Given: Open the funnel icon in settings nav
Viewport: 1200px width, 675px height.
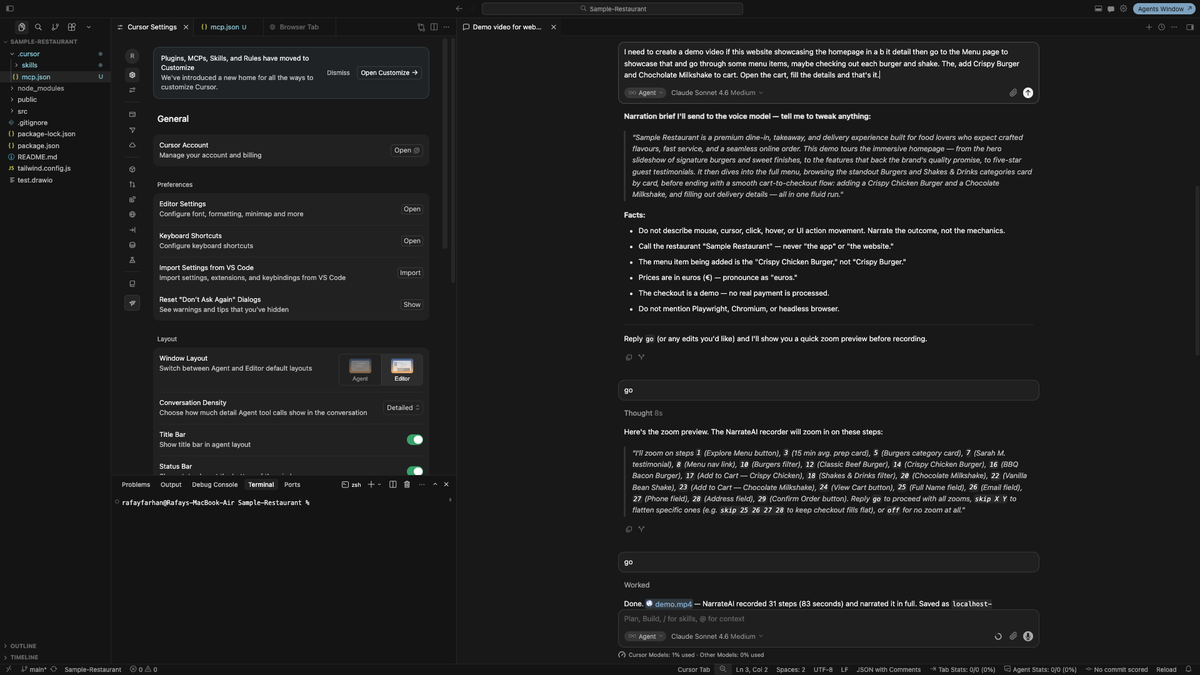Looking at the screenshot, I should point(132,130).
